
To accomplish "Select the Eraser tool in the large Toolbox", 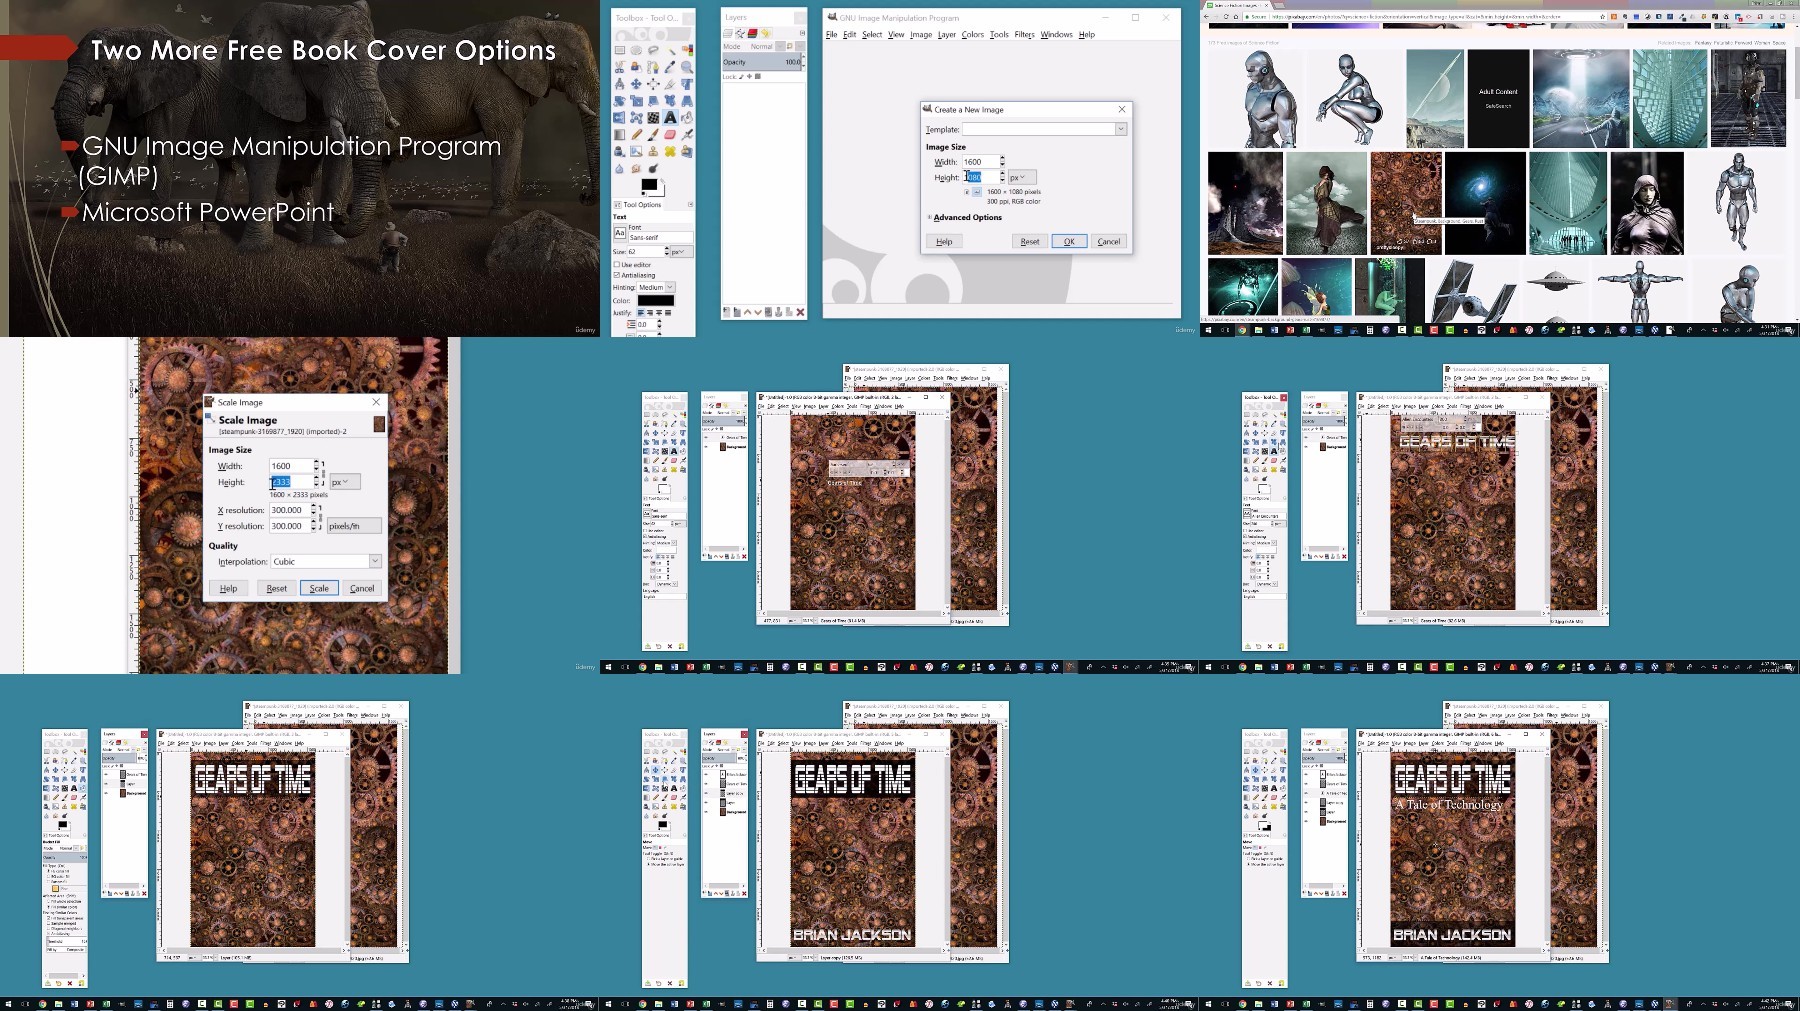I will (x=670, y=134).
